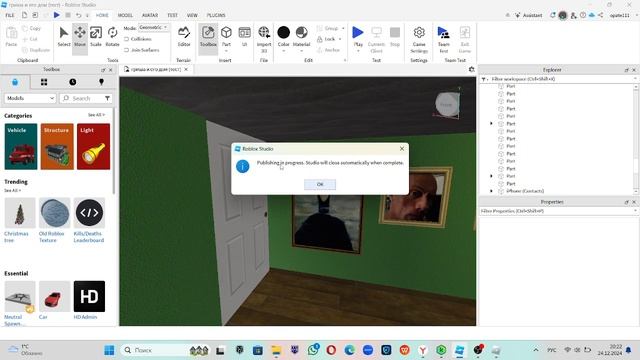The width and height of the screenshot is (640, 360).
Task: Open the UI insert tool
Action: click(x=244, y=36)
